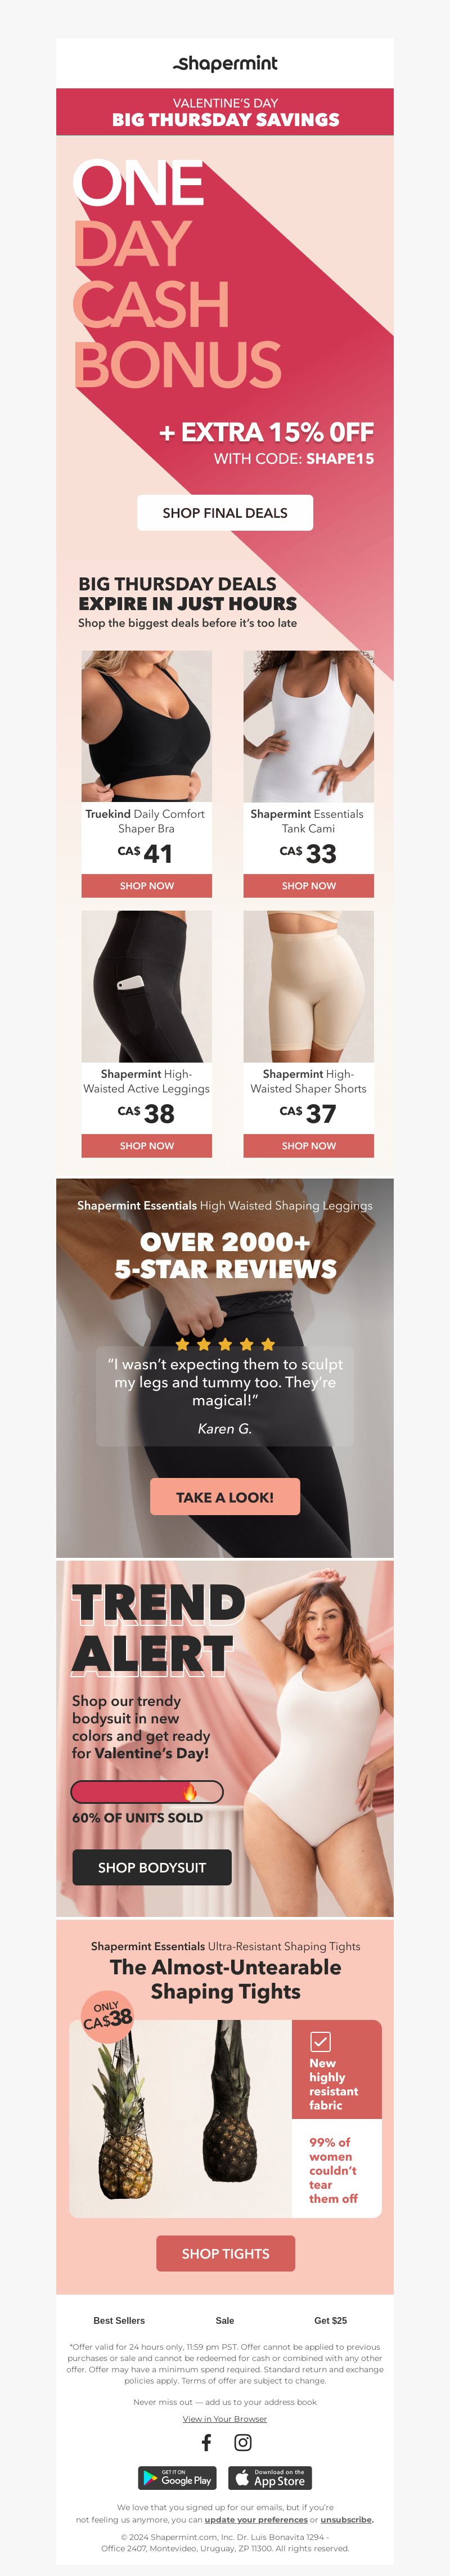Select the Essentials Tank Cami product image
450x2576 pixels.
tap(309, 726)
